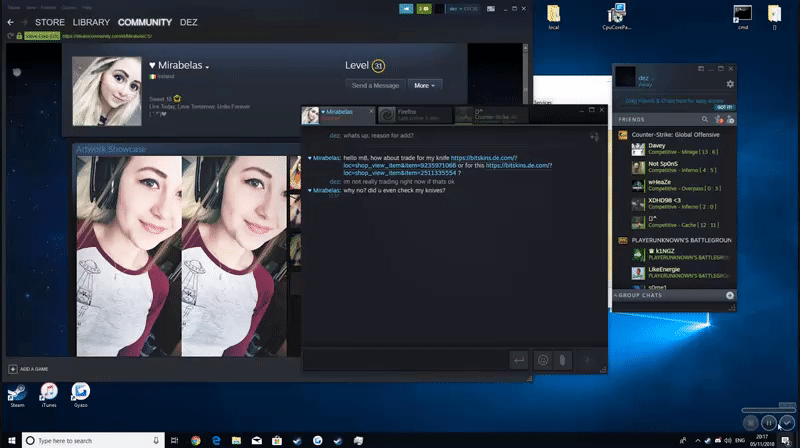Screen dimensions: 800x448
Task: Open Mirabelas name dropdown arrow on profile
Action: click(x=207, y=67)
